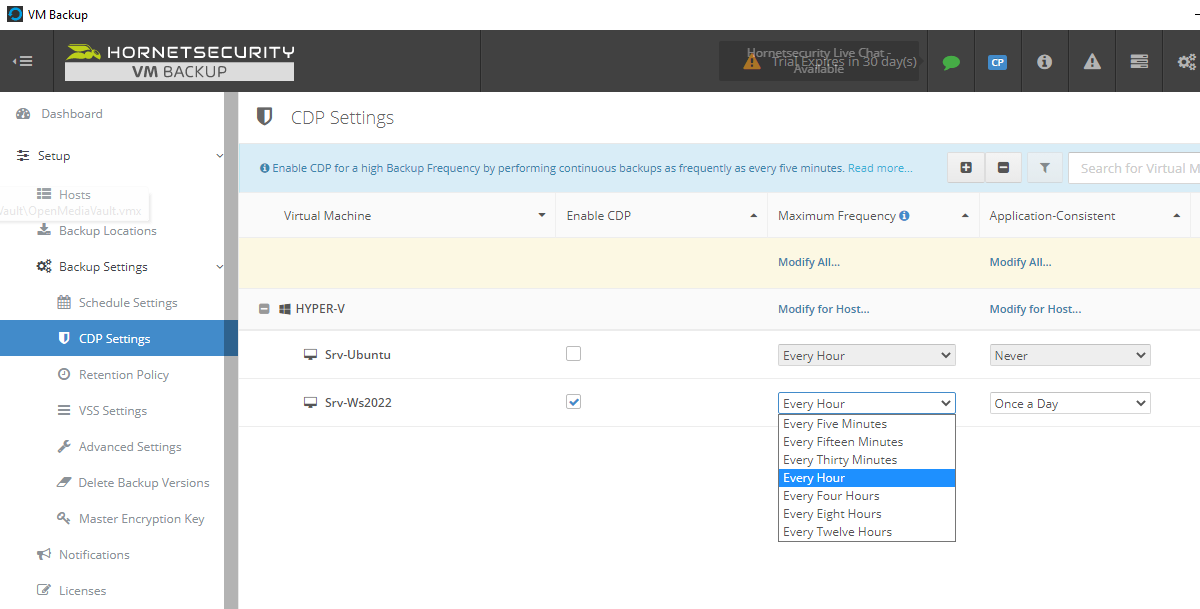The image size is (1200, 609).
Task: Choose the highlighted Every Hour option
Action: coord(867,478)
